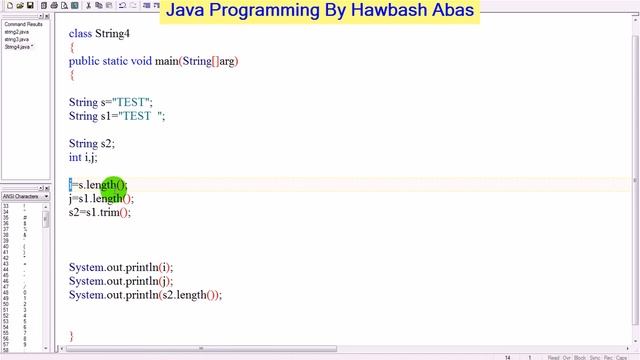Viewport: 640px width, 360px height.
Task: Click the Paste toolbar icon
Action: 109,5
